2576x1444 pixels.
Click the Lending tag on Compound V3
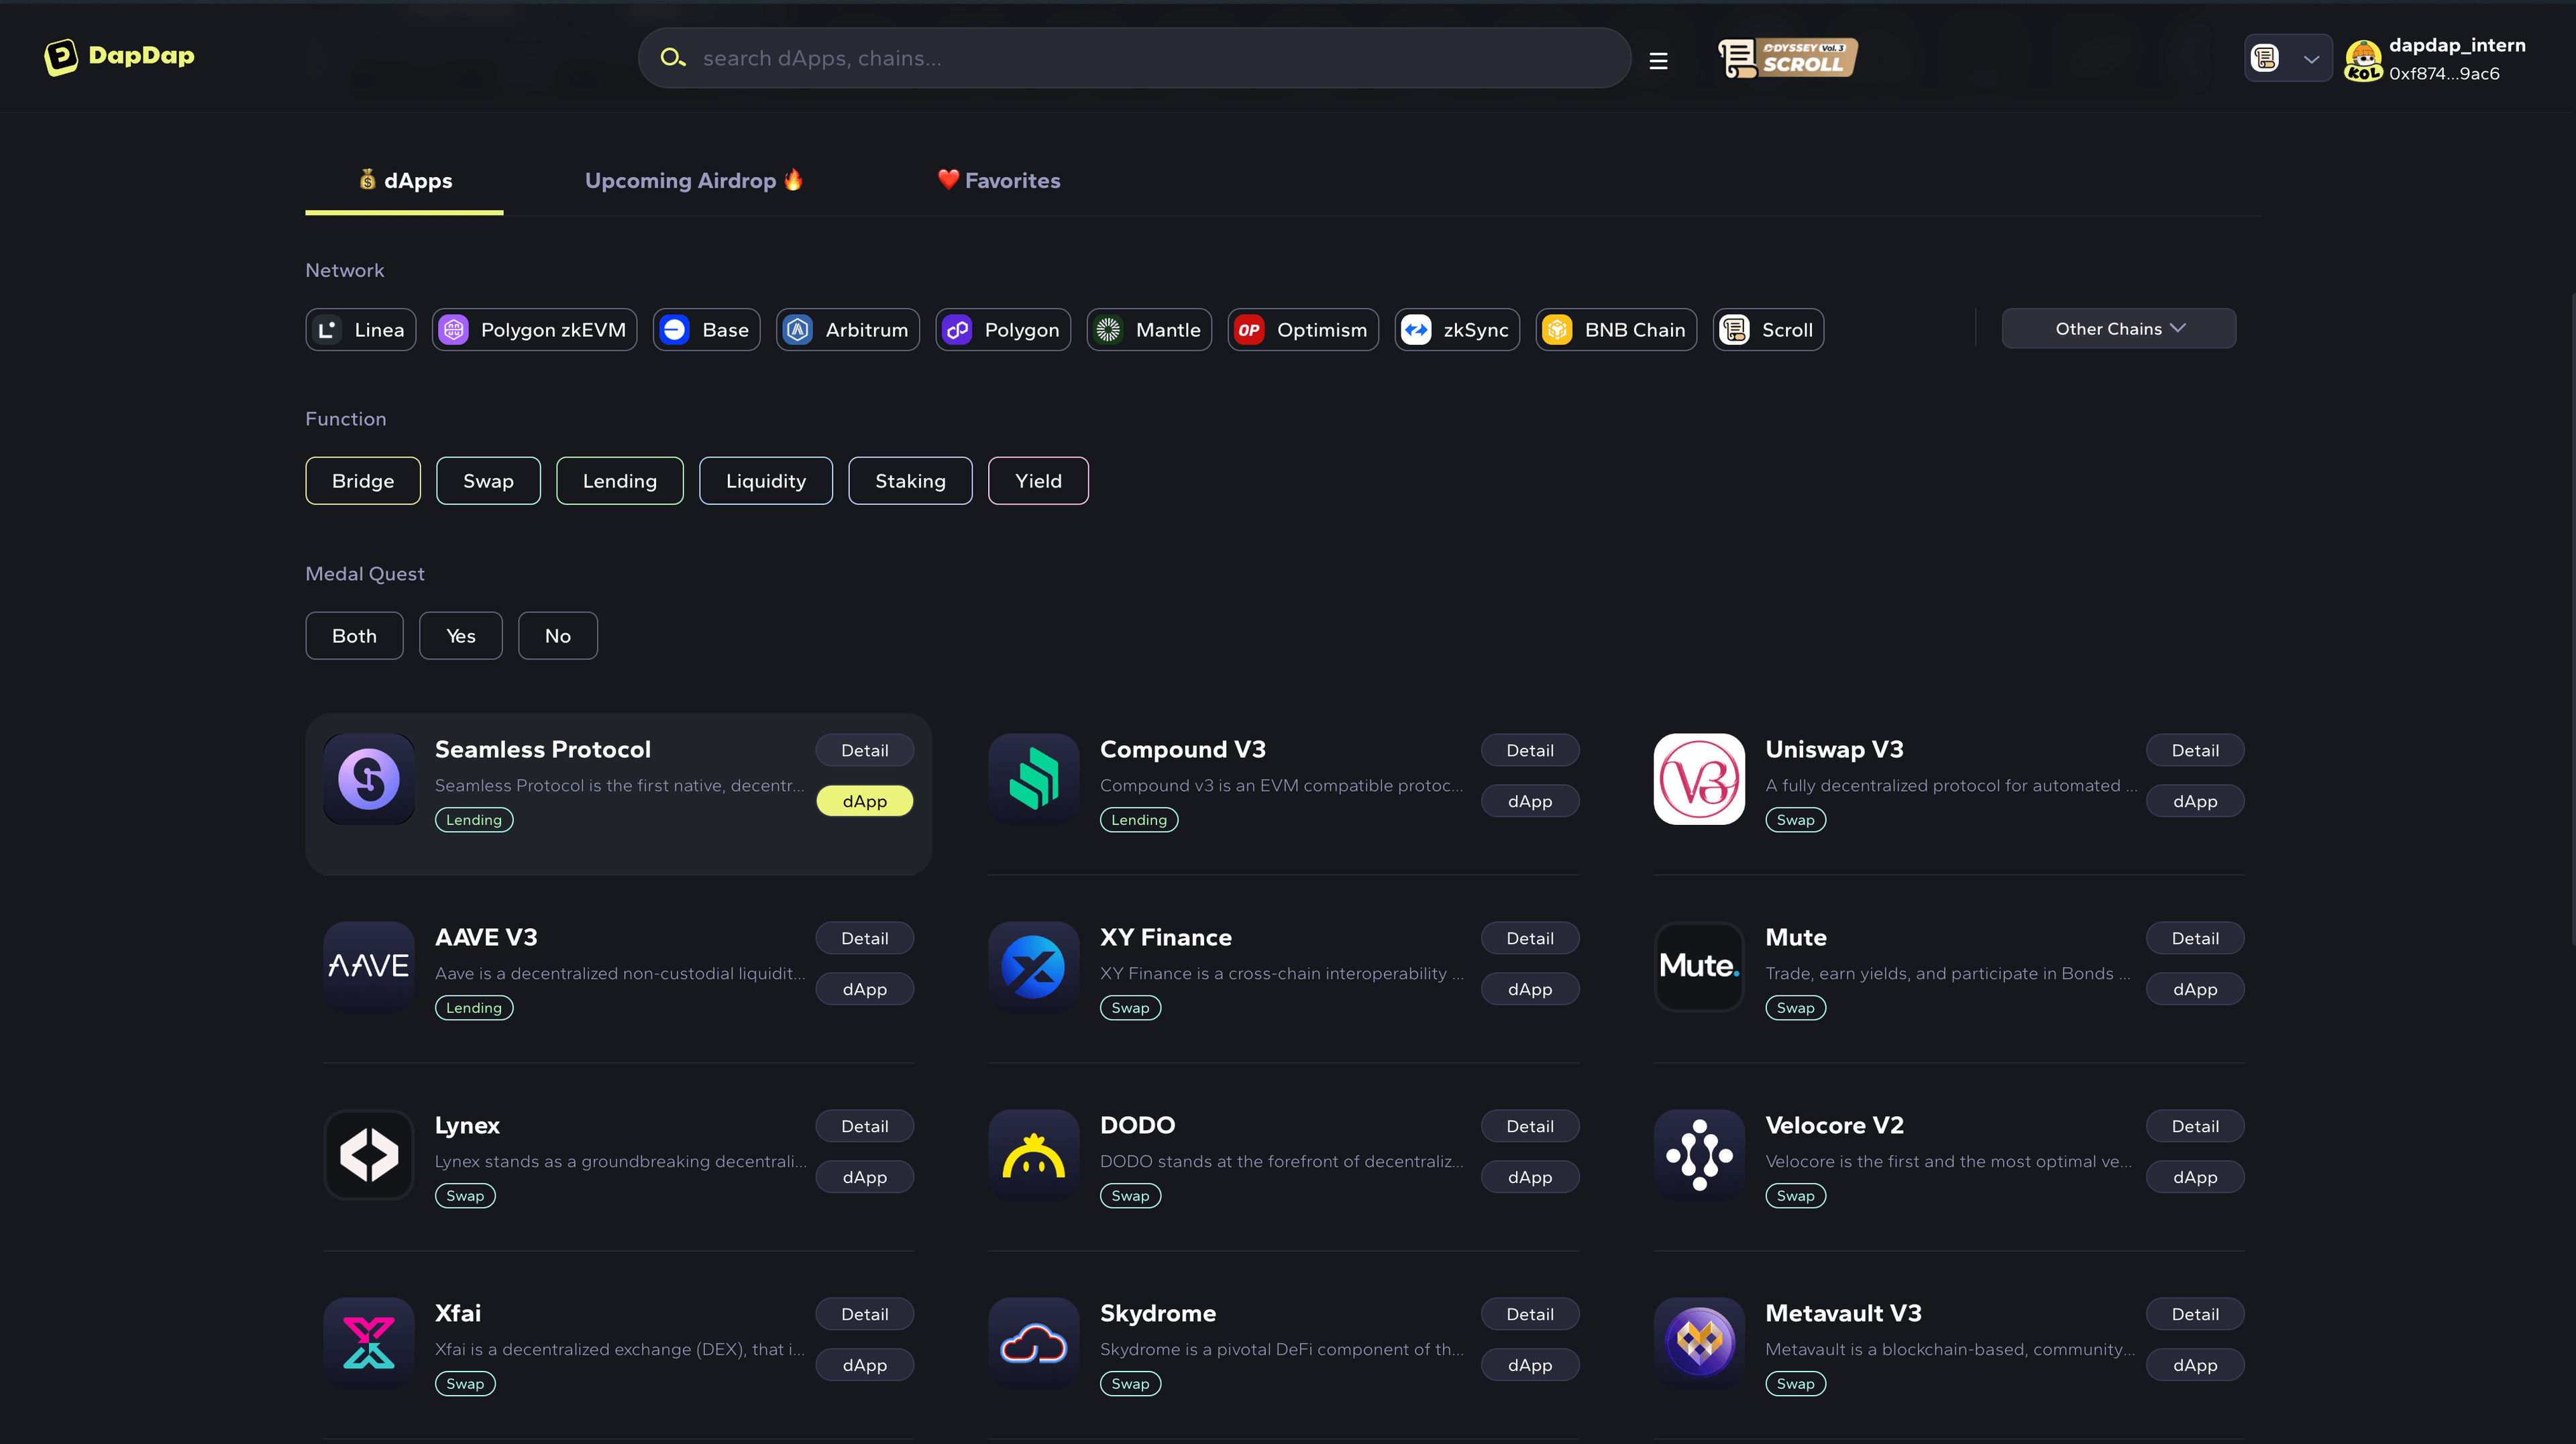tap(1139, 820)
